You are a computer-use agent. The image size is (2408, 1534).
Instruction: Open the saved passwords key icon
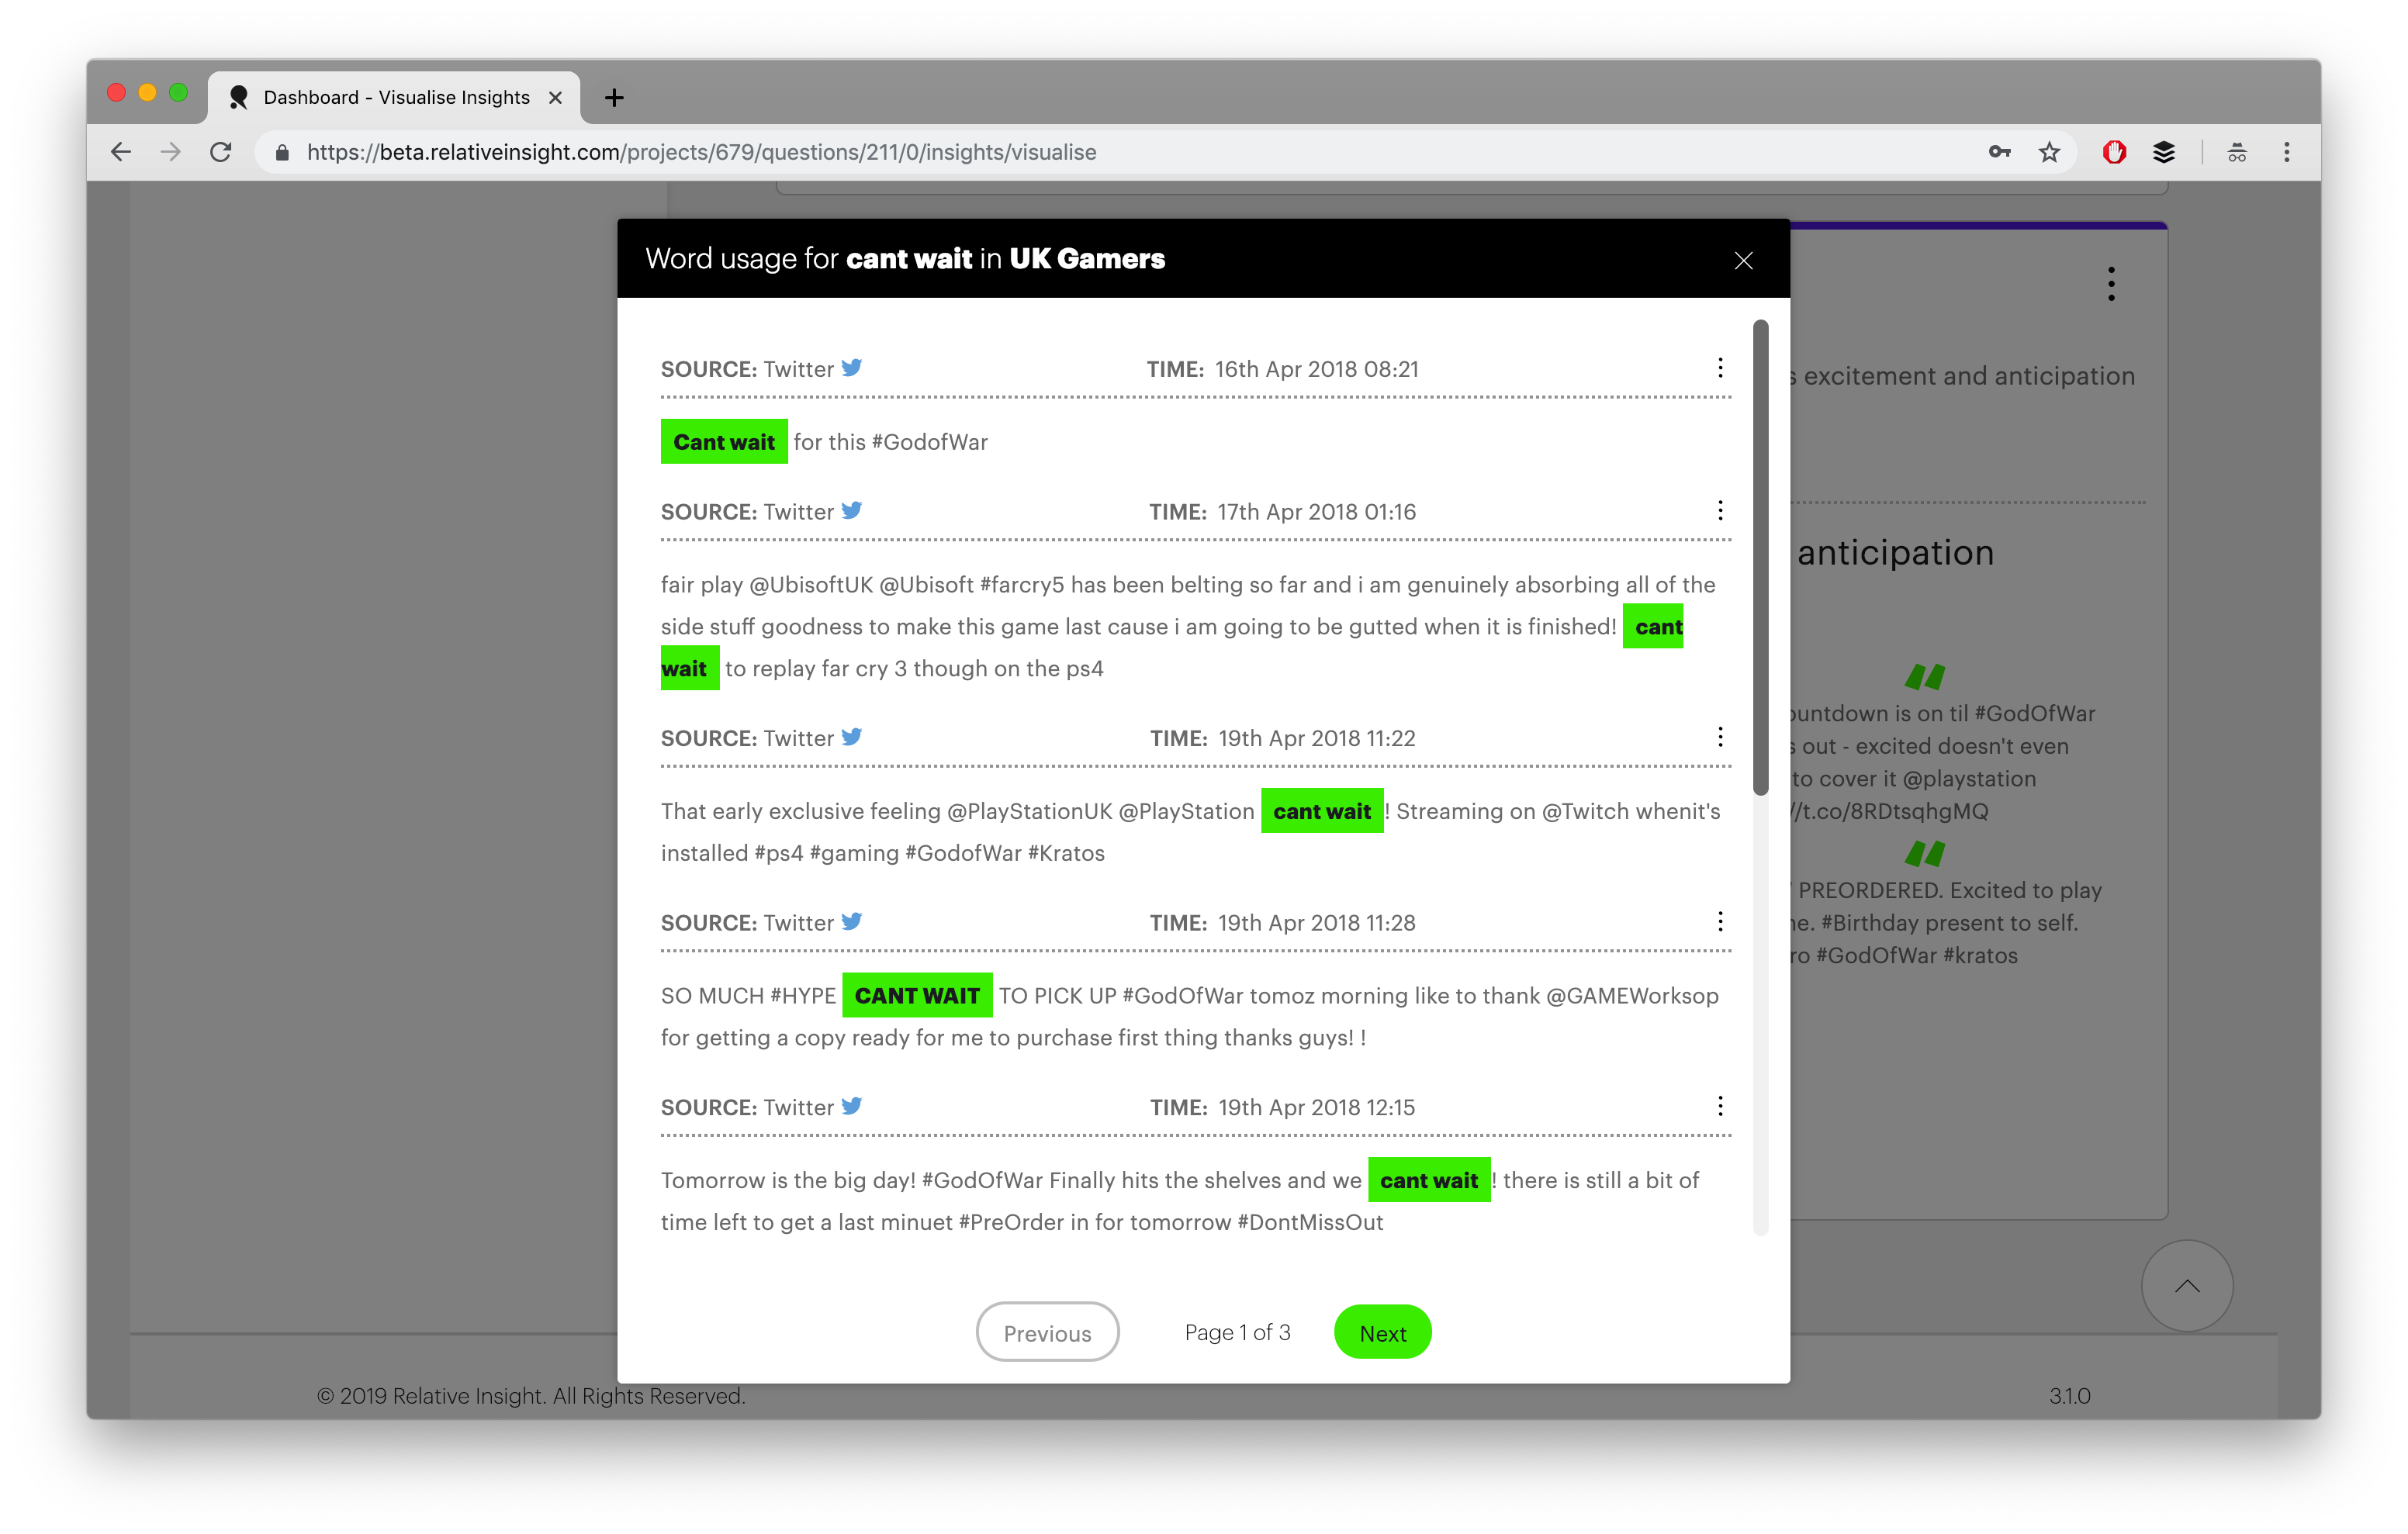1999,152
